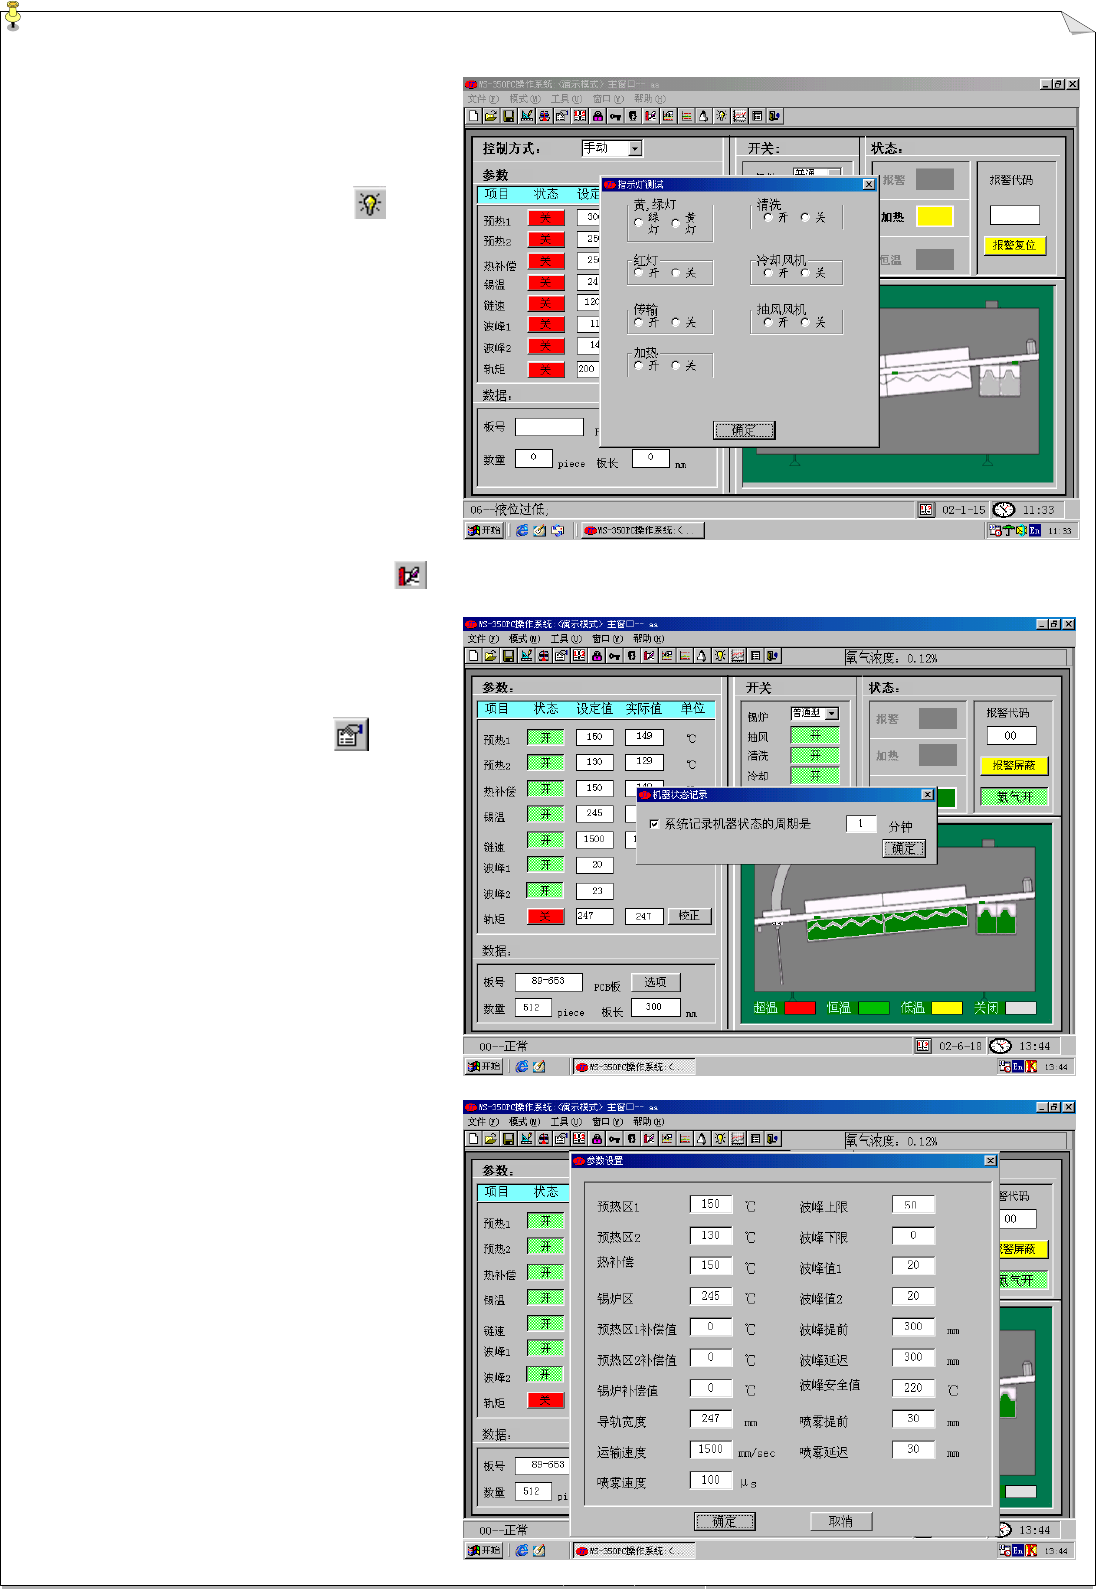
Task: Click Open folder icon in 指示灯测试 window toolbar
Action: coord(491,116)
